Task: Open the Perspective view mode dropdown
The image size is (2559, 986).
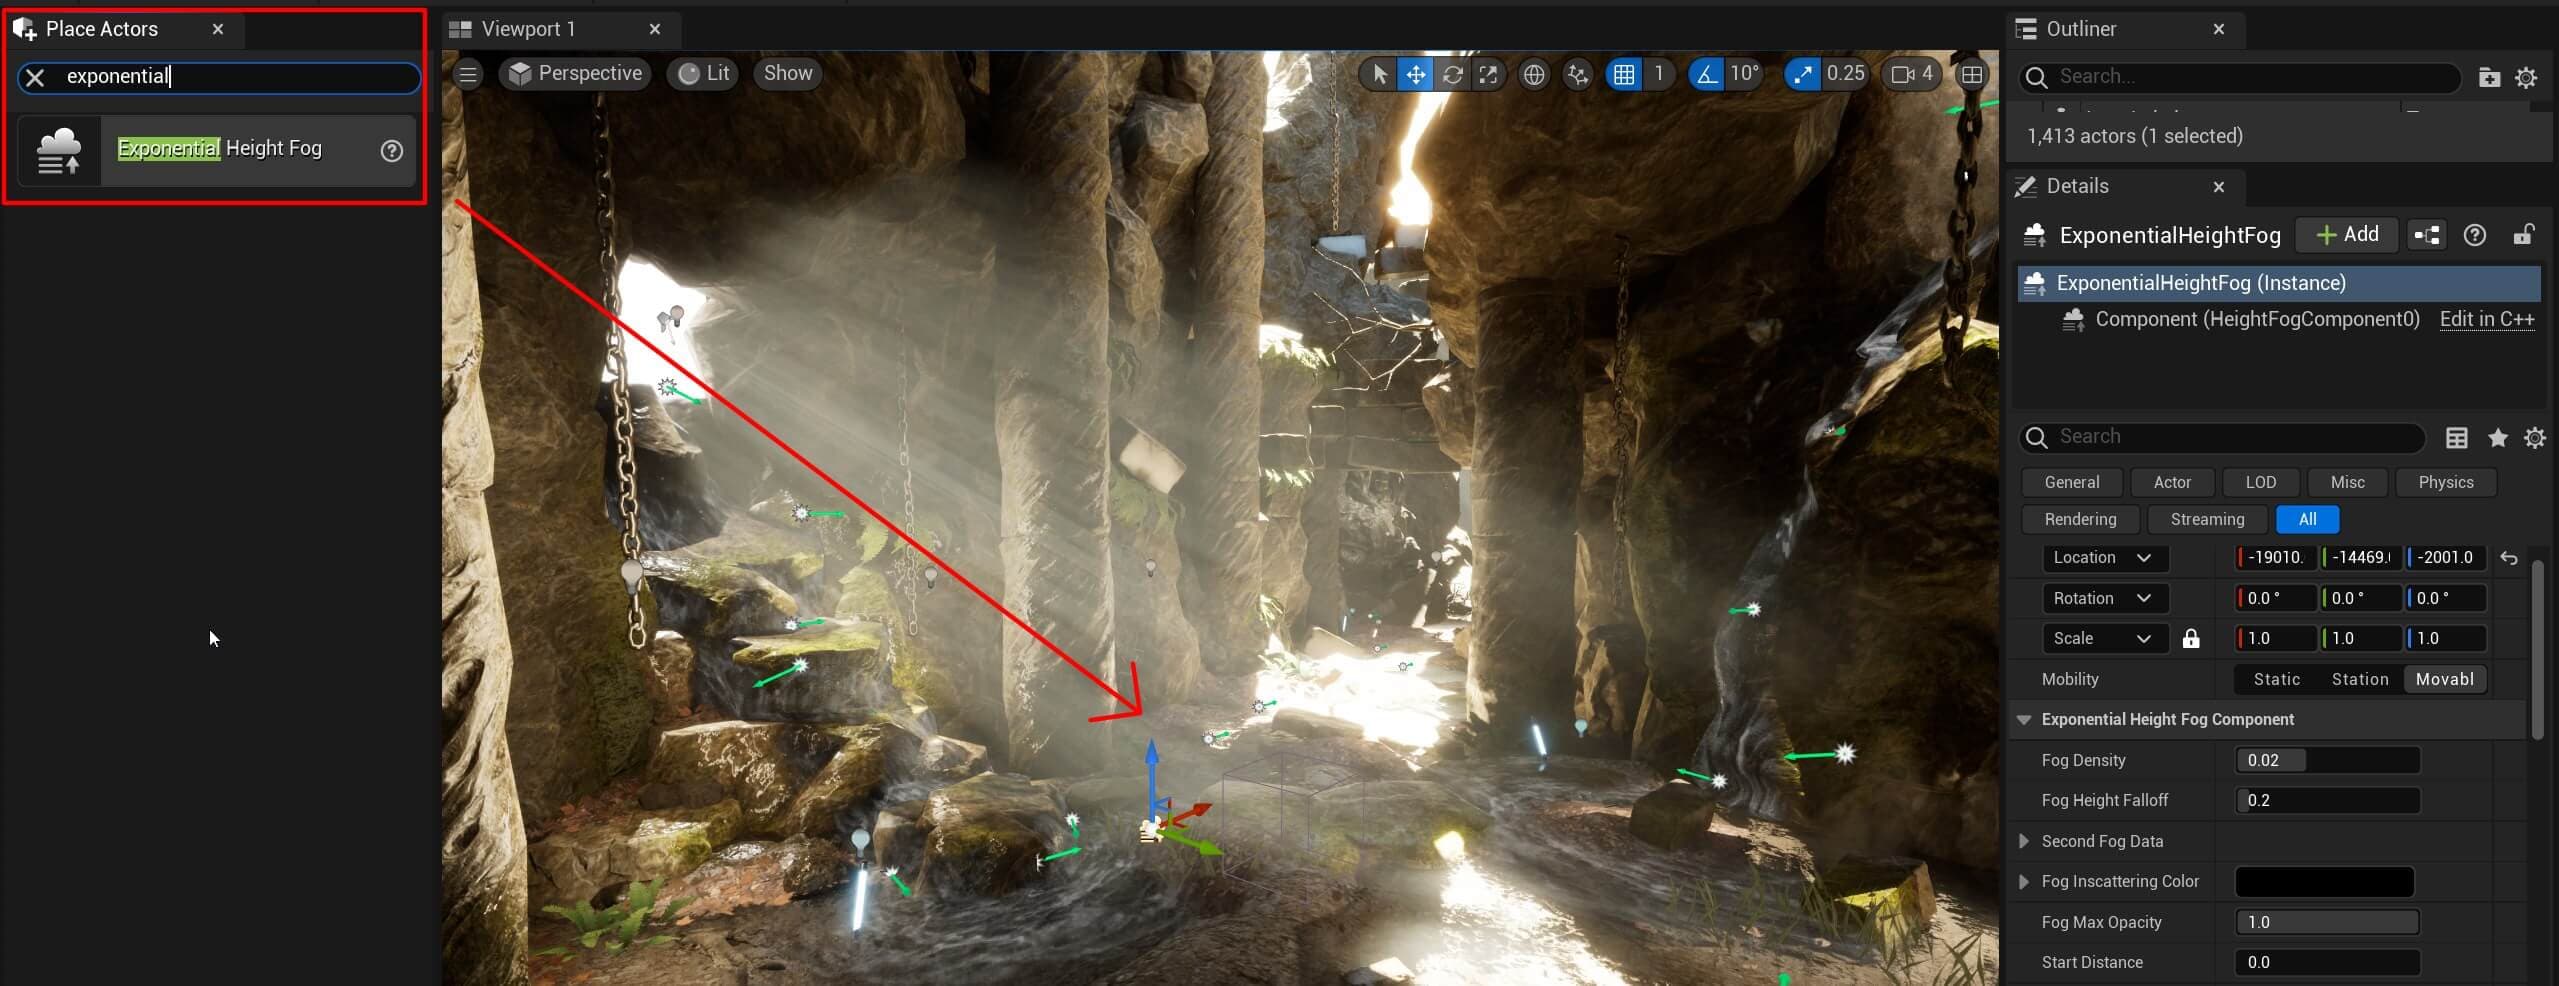Action: 575,74
